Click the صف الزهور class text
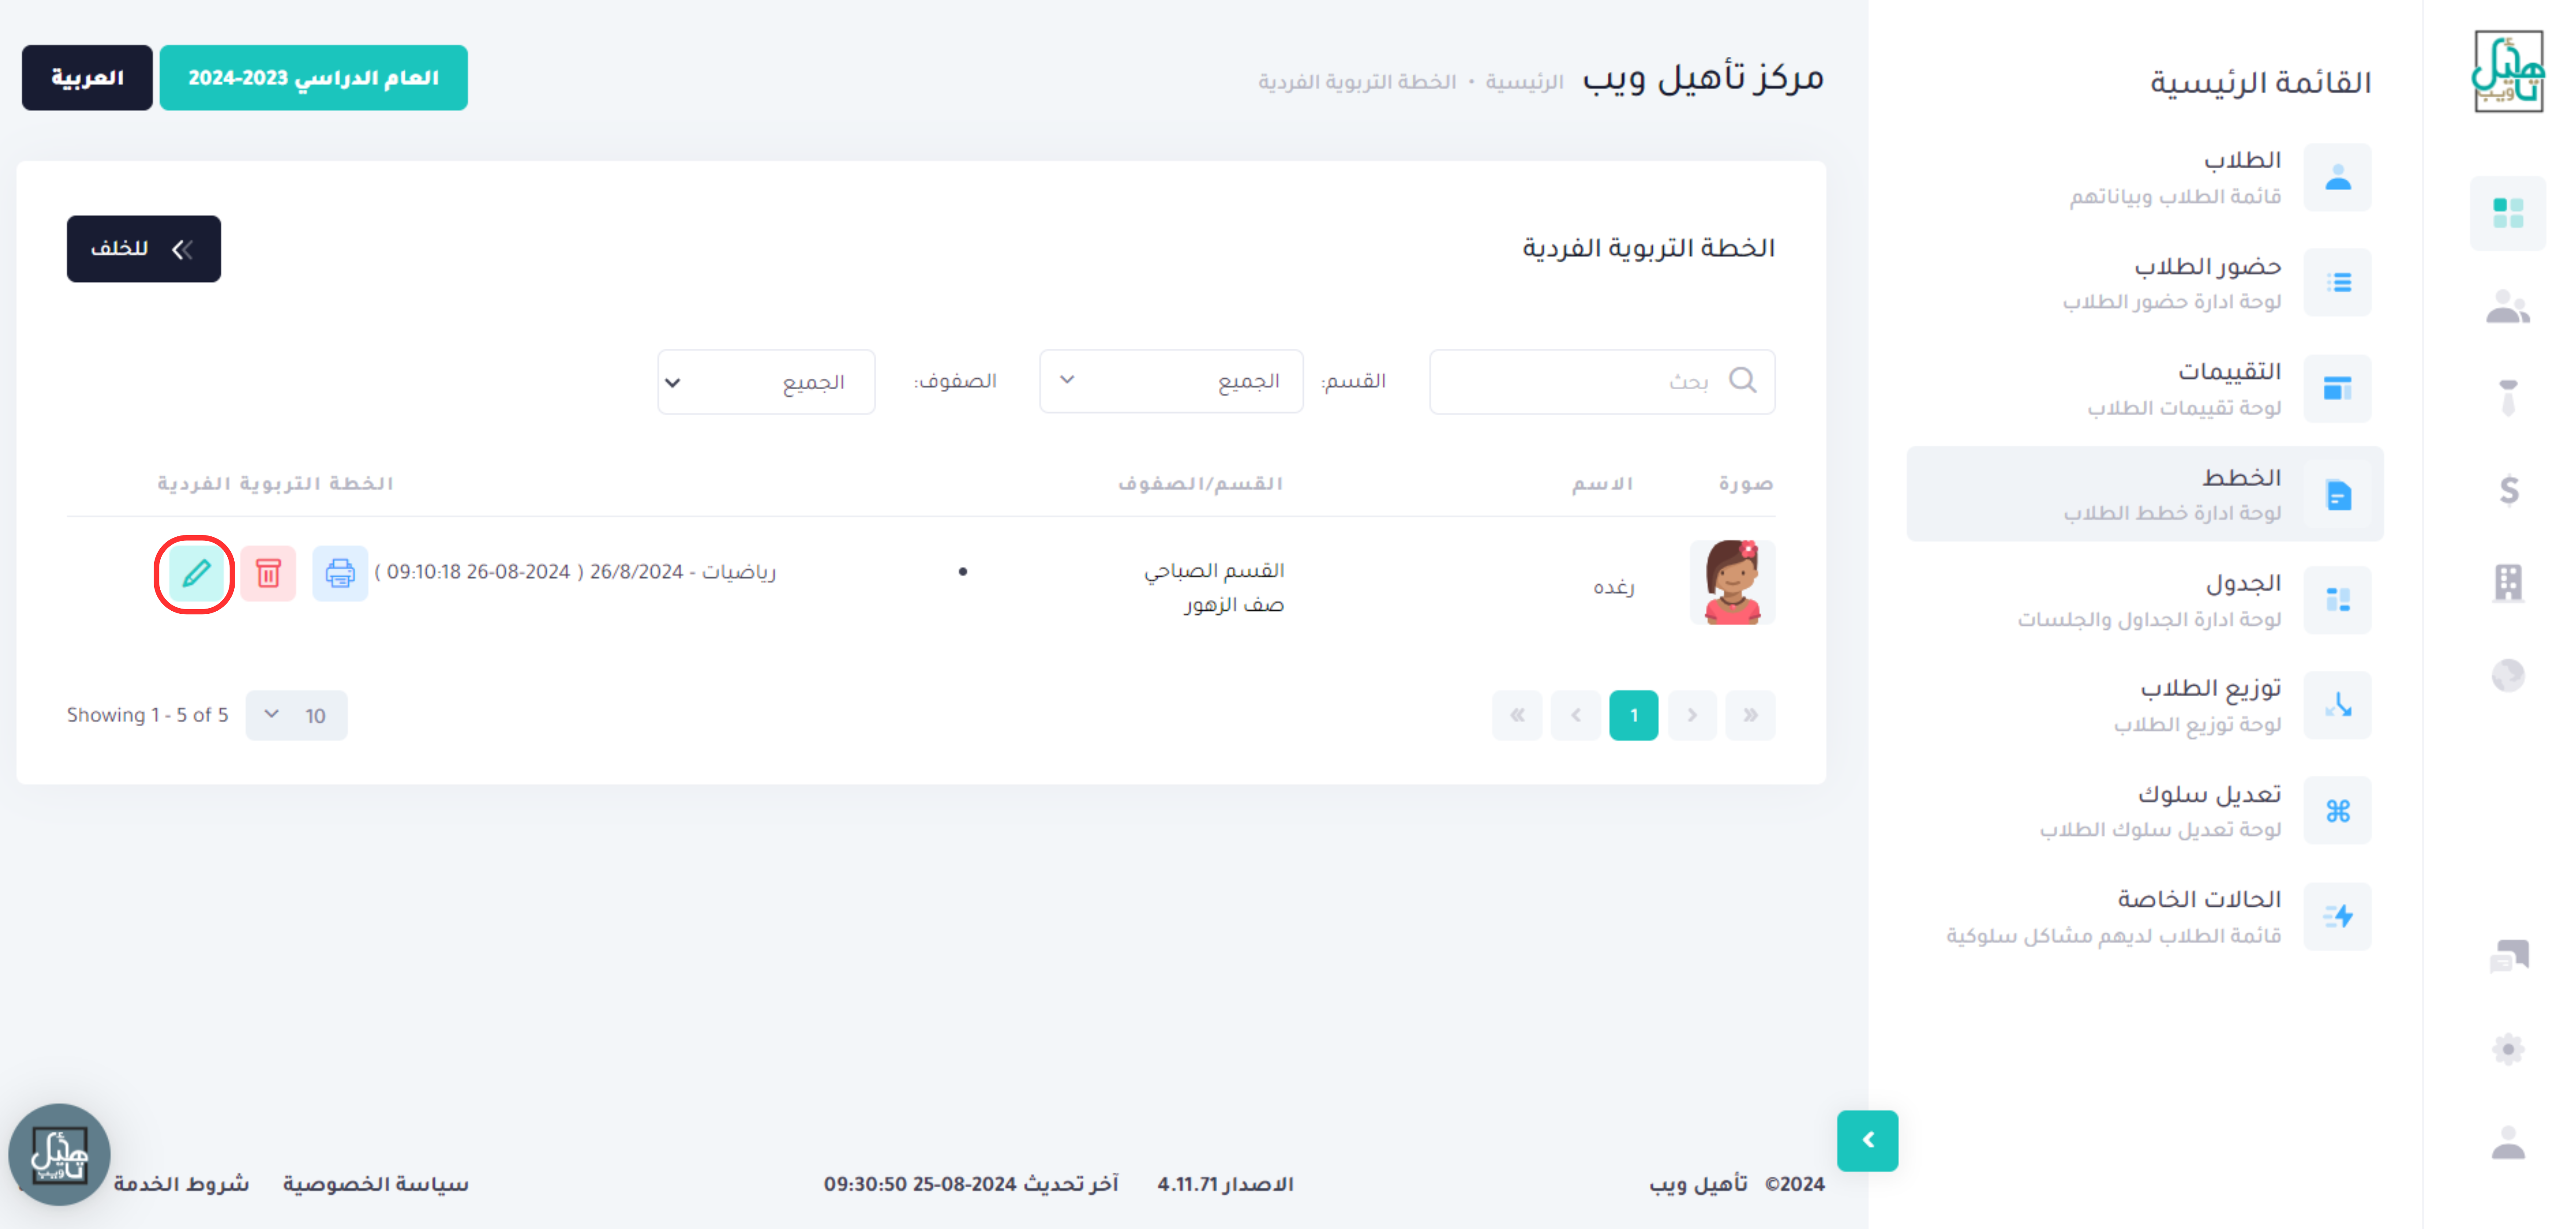Viewport: 2576px width, 1229px height. tap(1234, 604)
